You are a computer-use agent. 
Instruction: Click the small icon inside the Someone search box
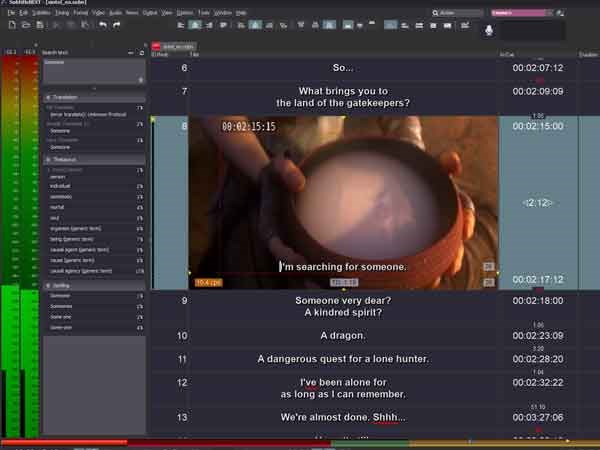click(140, 80)
